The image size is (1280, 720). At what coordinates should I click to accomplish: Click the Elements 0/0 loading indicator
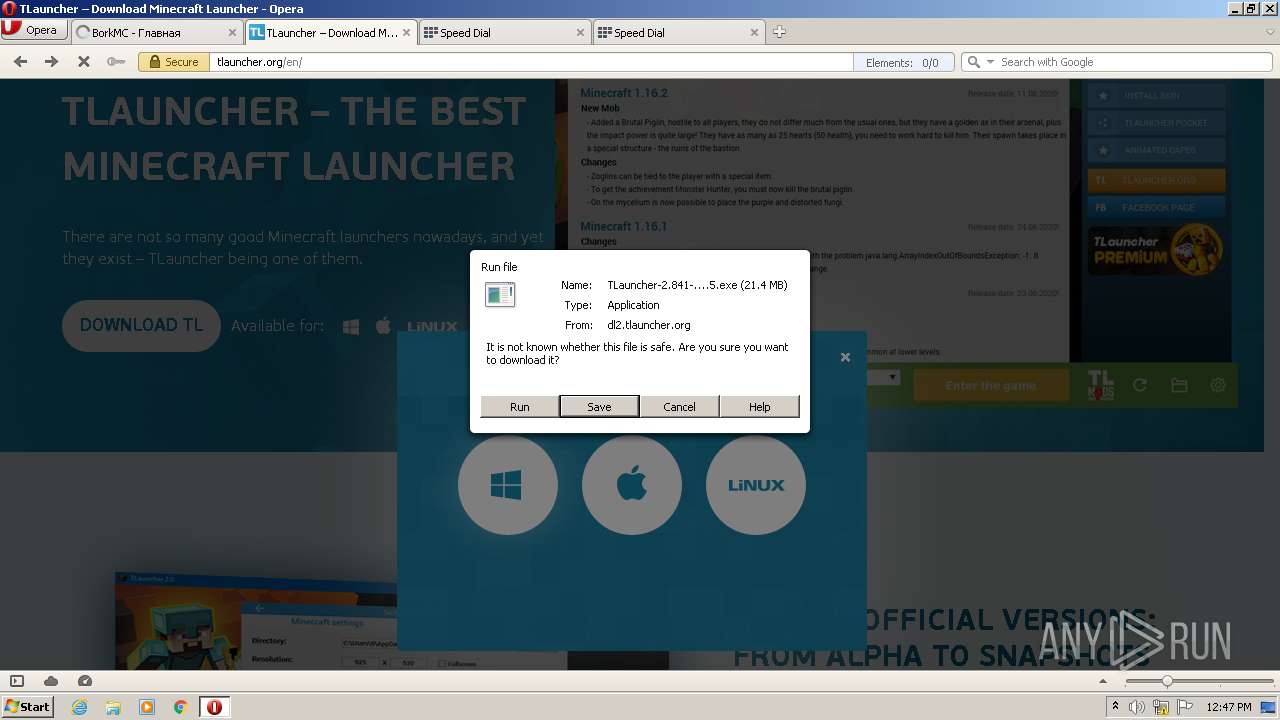pyautogui.click(x=903, y=62)
